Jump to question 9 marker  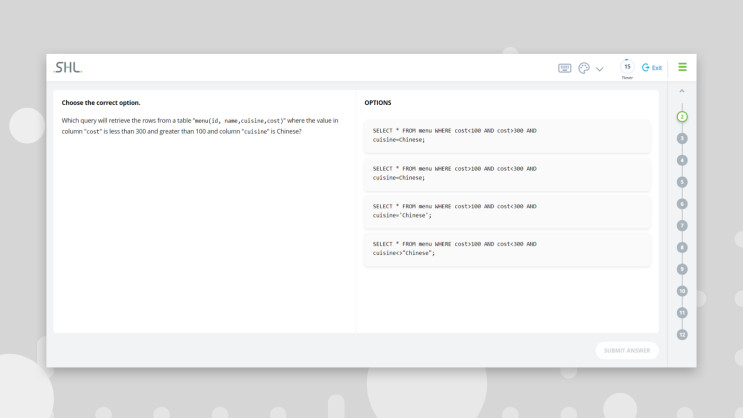[682, 269]
